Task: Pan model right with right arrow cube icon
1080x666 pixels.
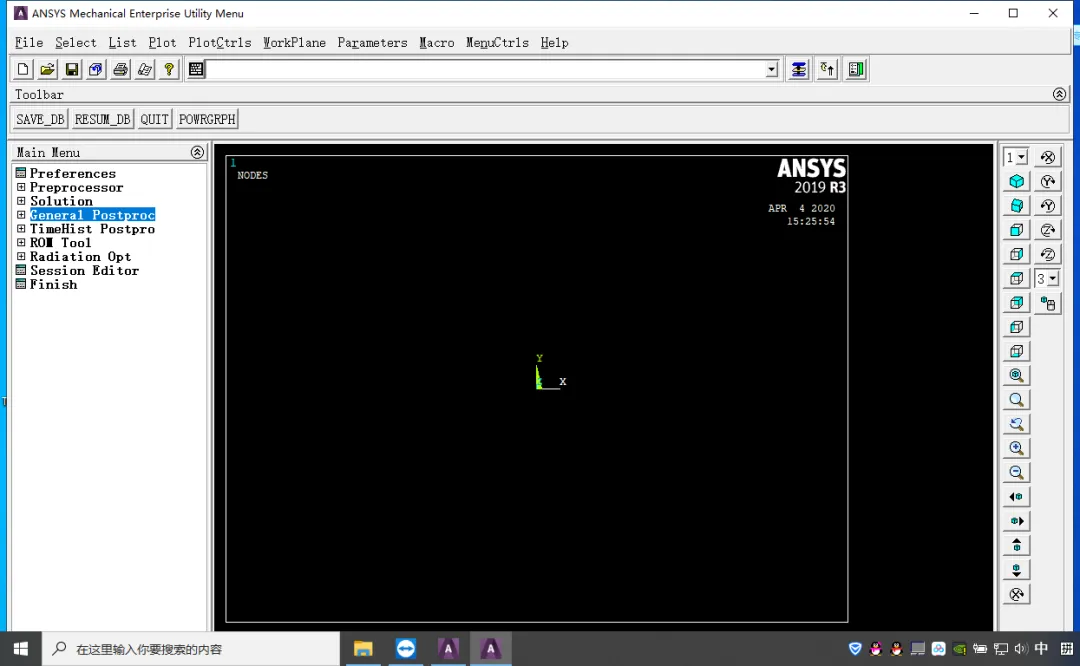Action: [1017, 521]
